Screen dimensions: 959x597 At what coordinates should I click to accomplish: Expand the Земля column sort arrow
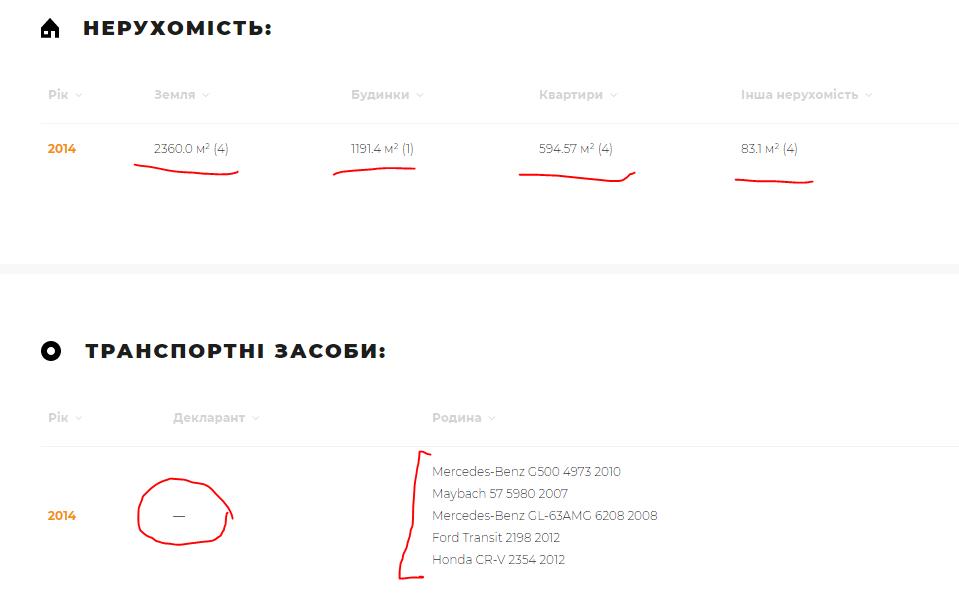pyautogui.click(x=205, y=96)
